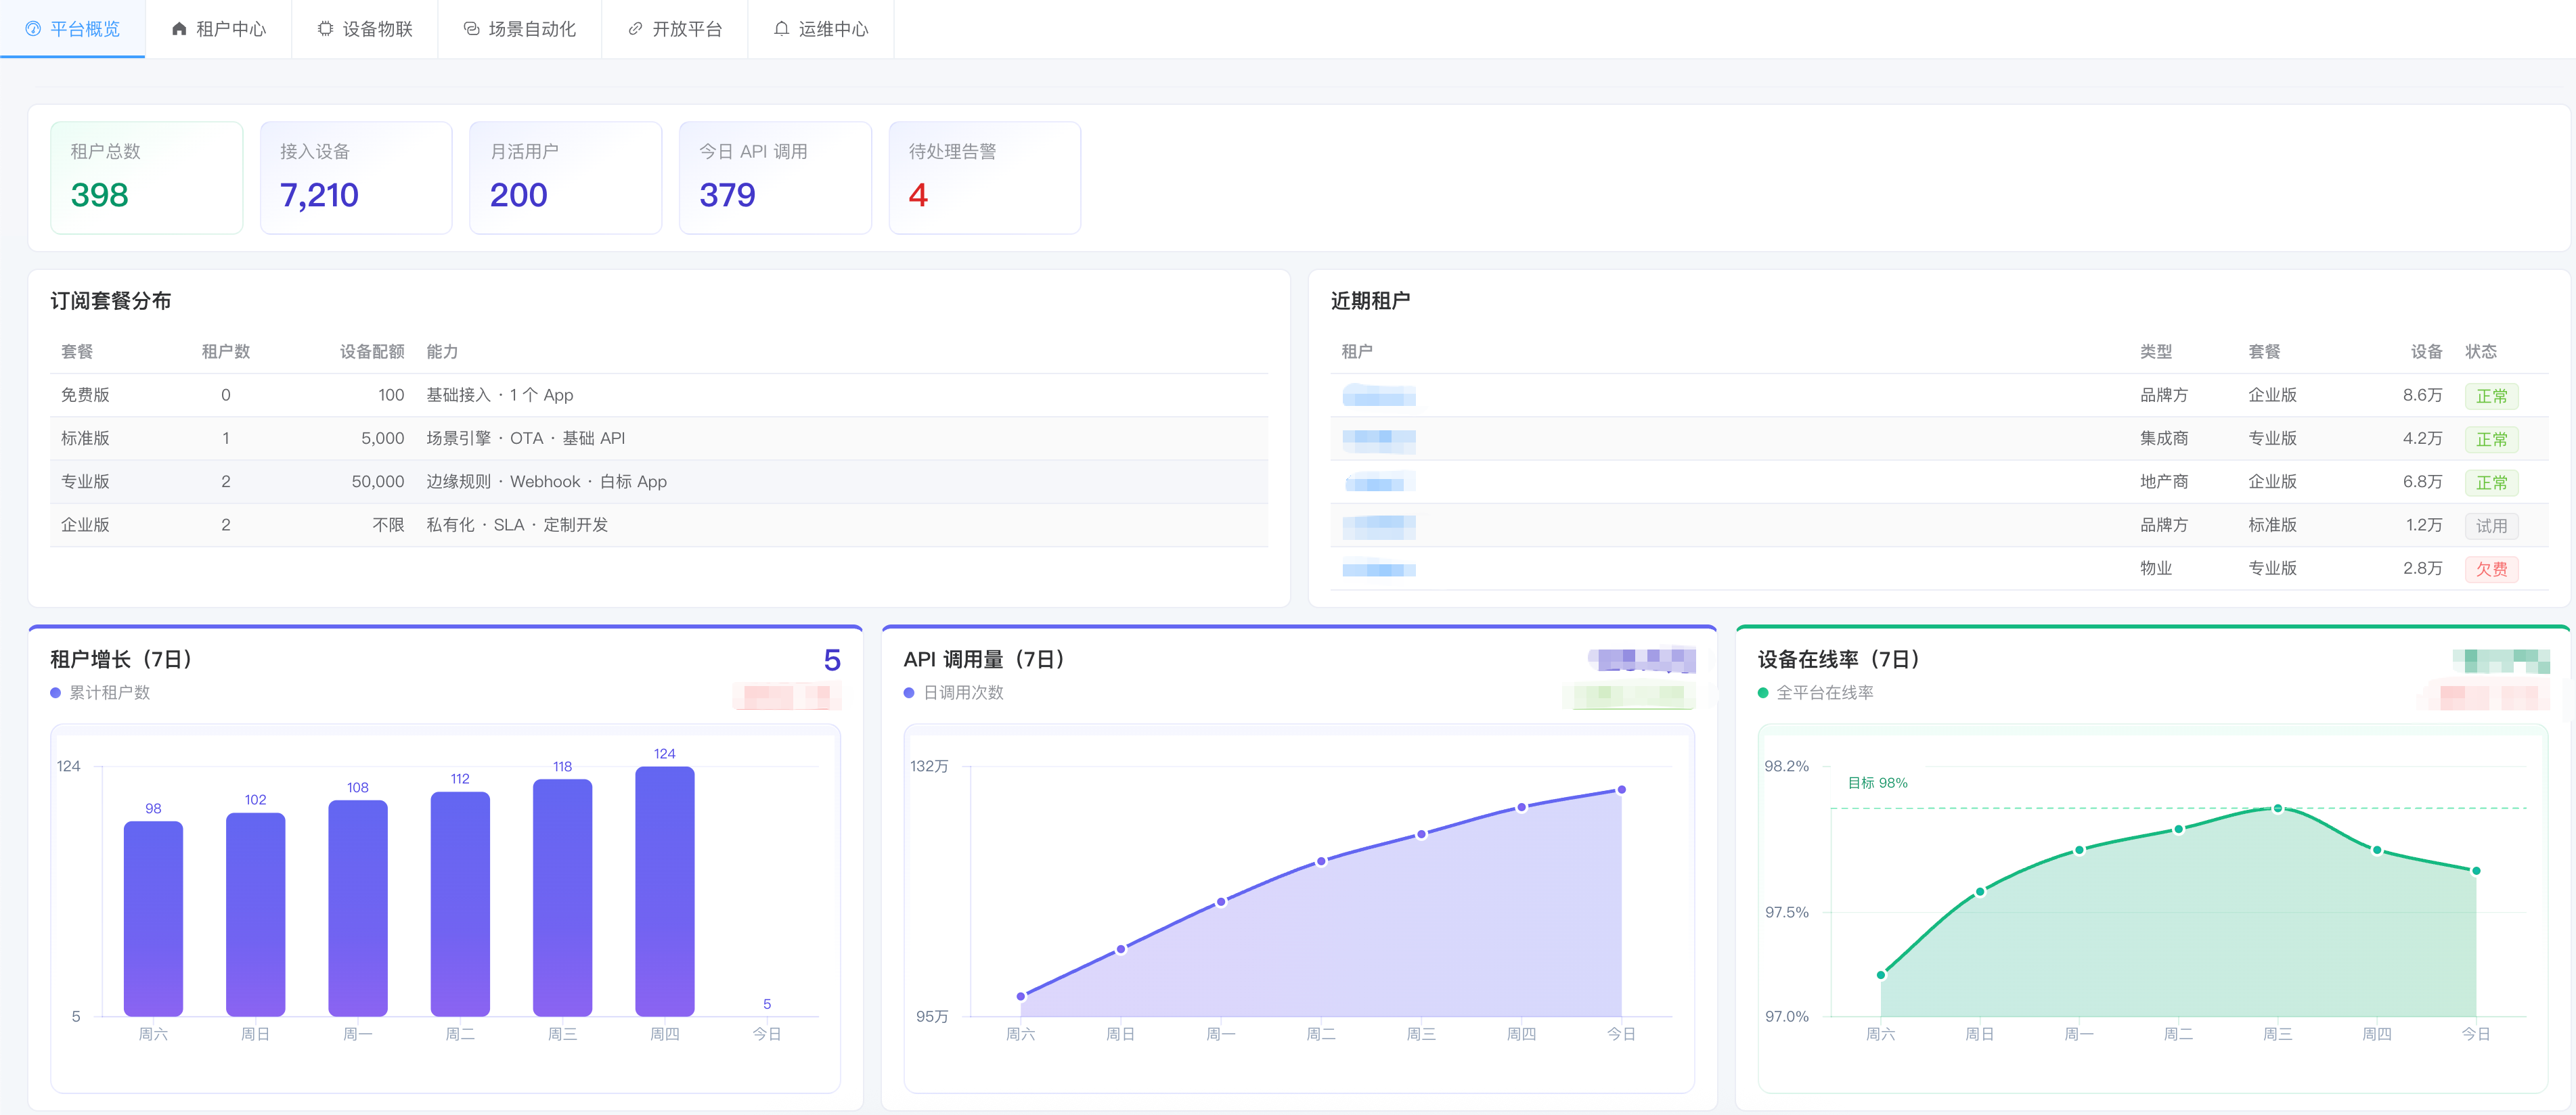Click the icon beside 场景自动化
Image resolution: width=2576 pixels, height=1115 pixels.
coord(471,29)
